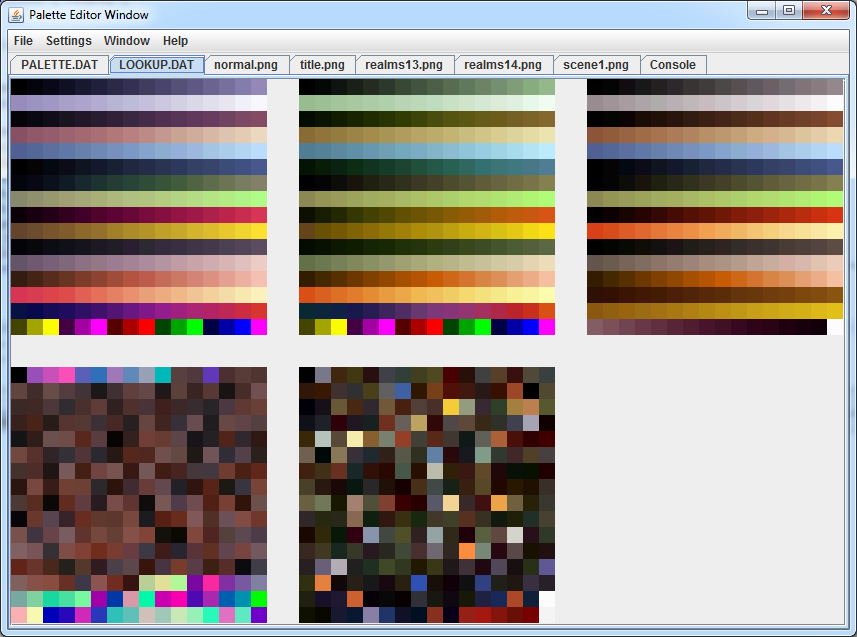Click the Java icon in the title bar
857x637 pixels.
[16, 14]
